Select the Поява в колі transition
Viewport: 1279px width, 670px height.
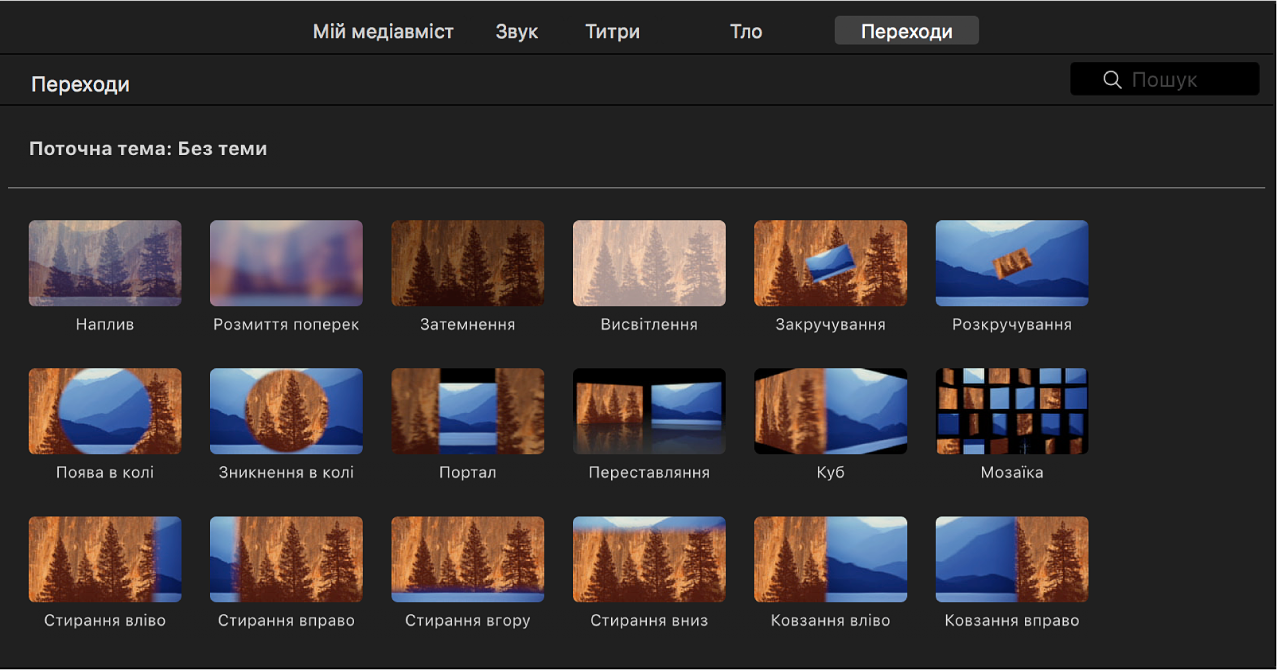point(105,411)
